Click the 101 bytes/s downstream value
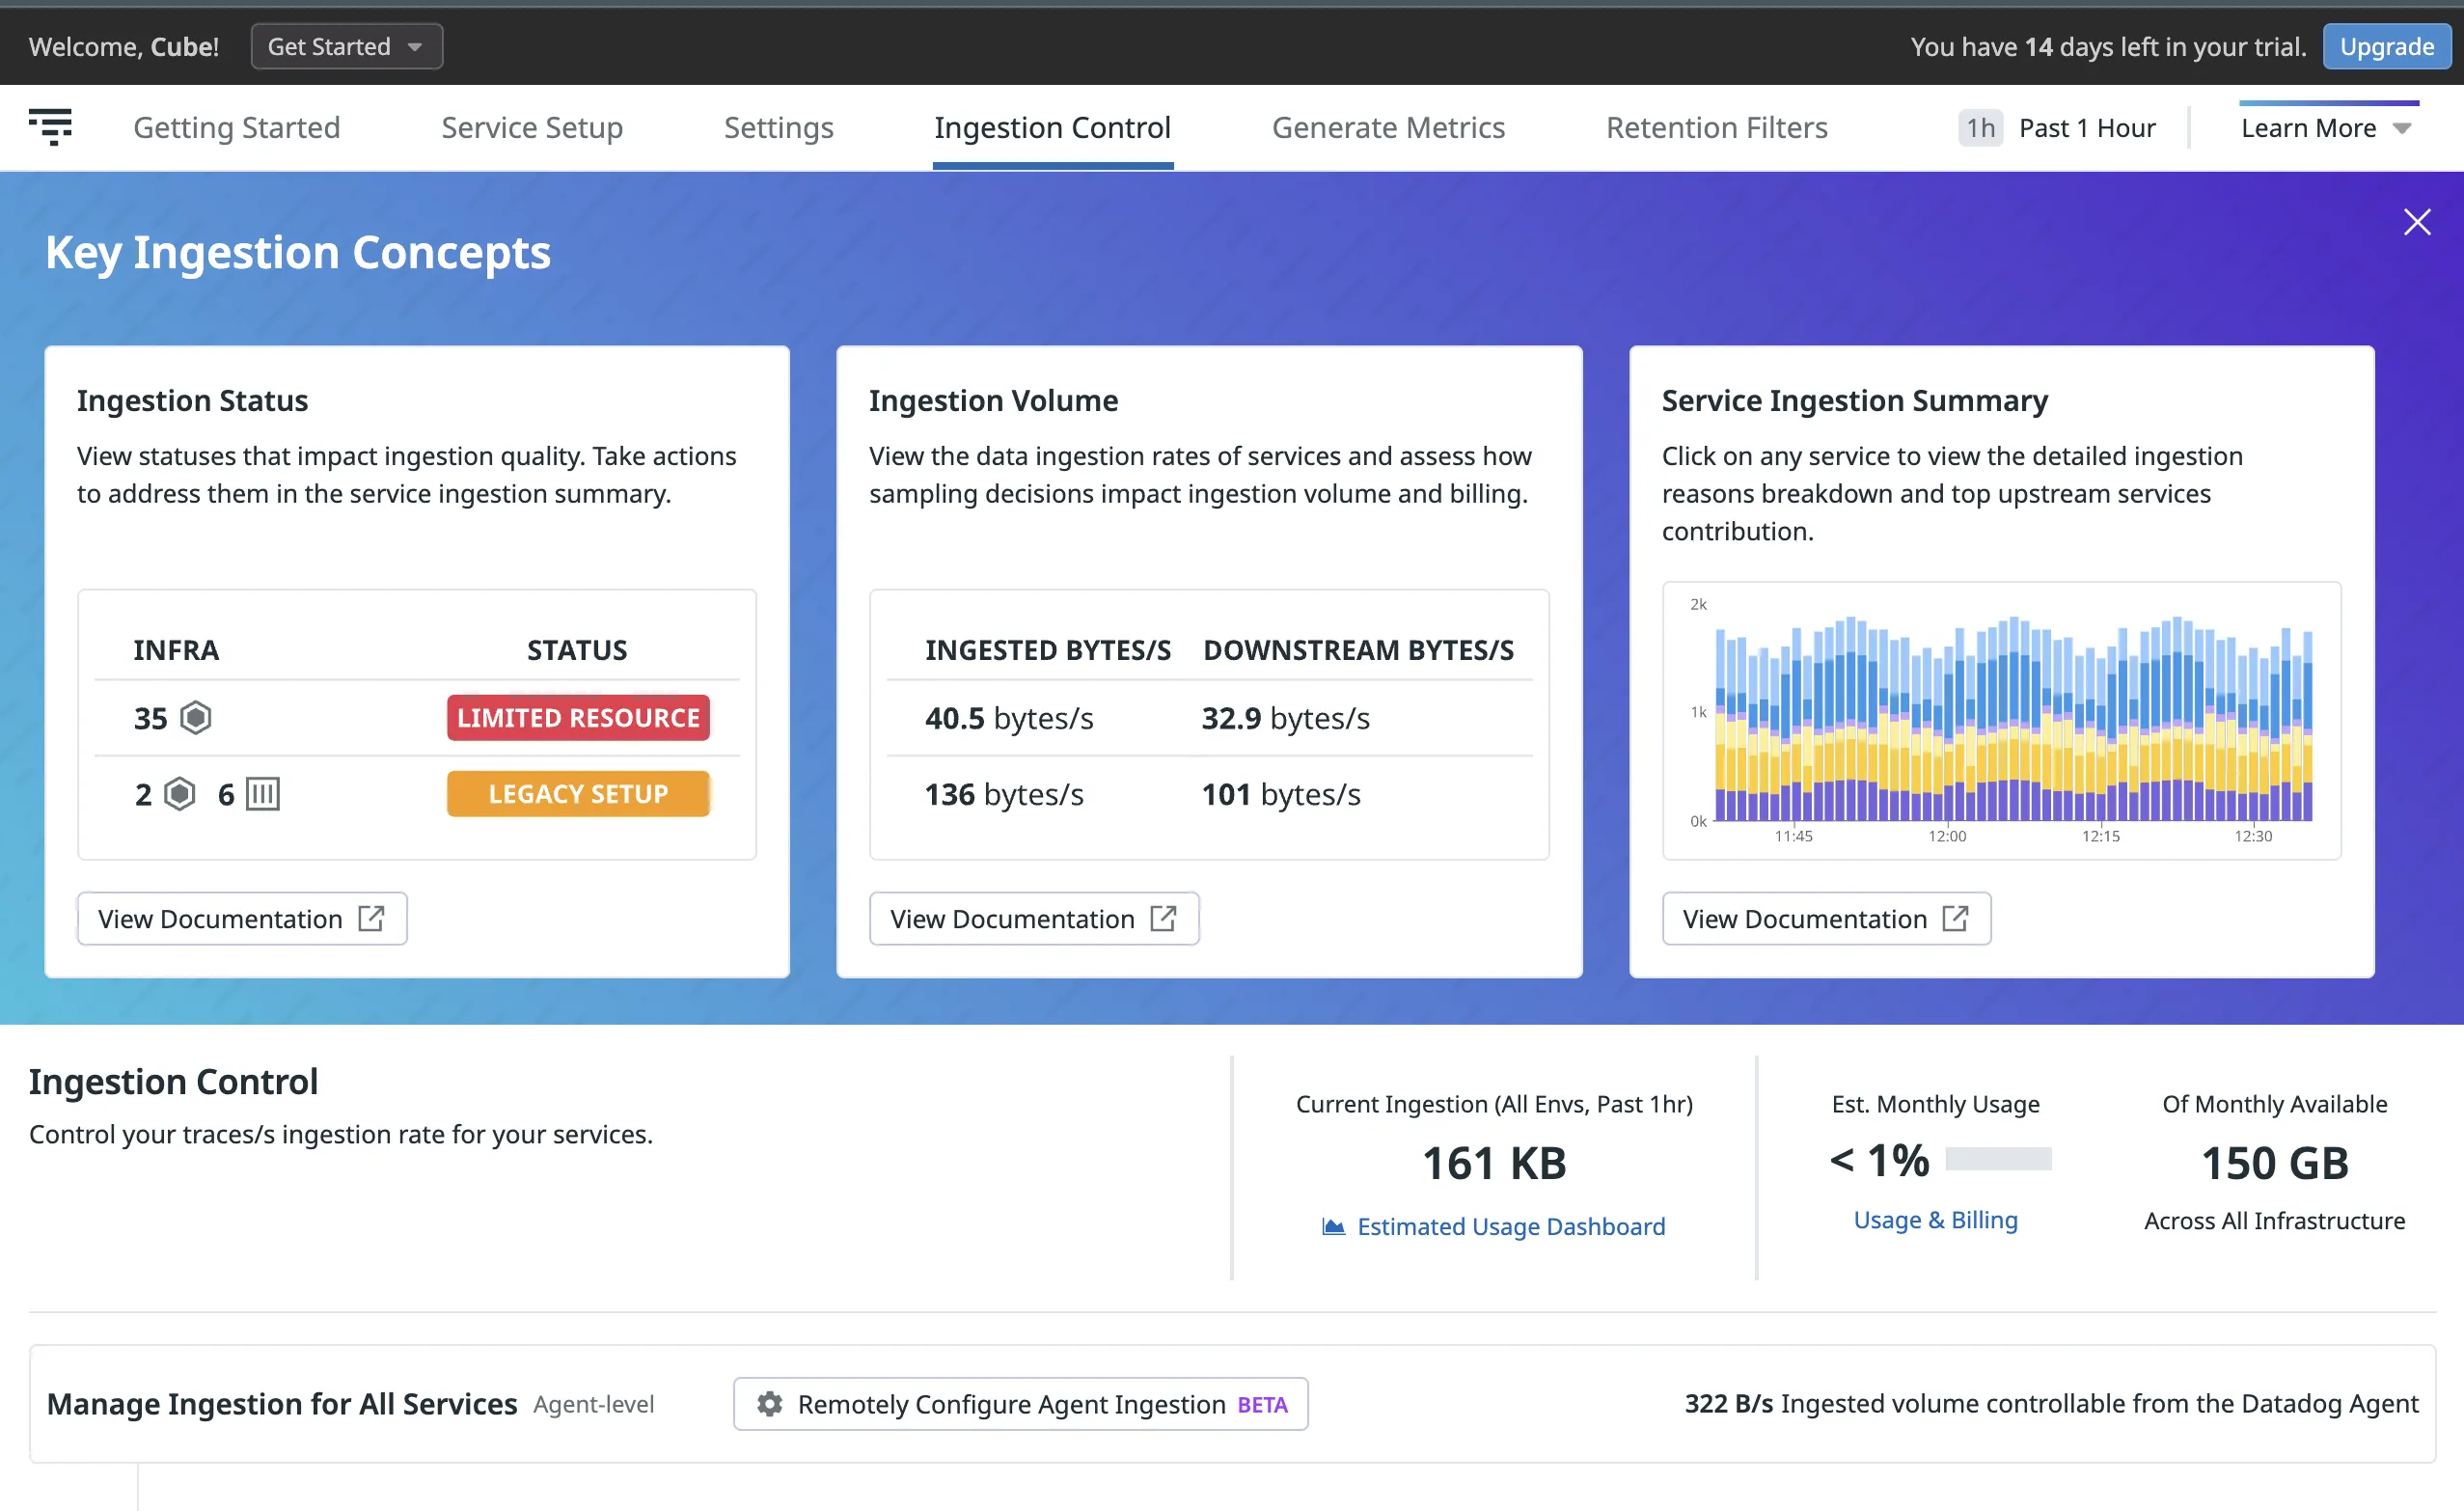Viewport: 2464px width, 1511px height. [1280, 794]
